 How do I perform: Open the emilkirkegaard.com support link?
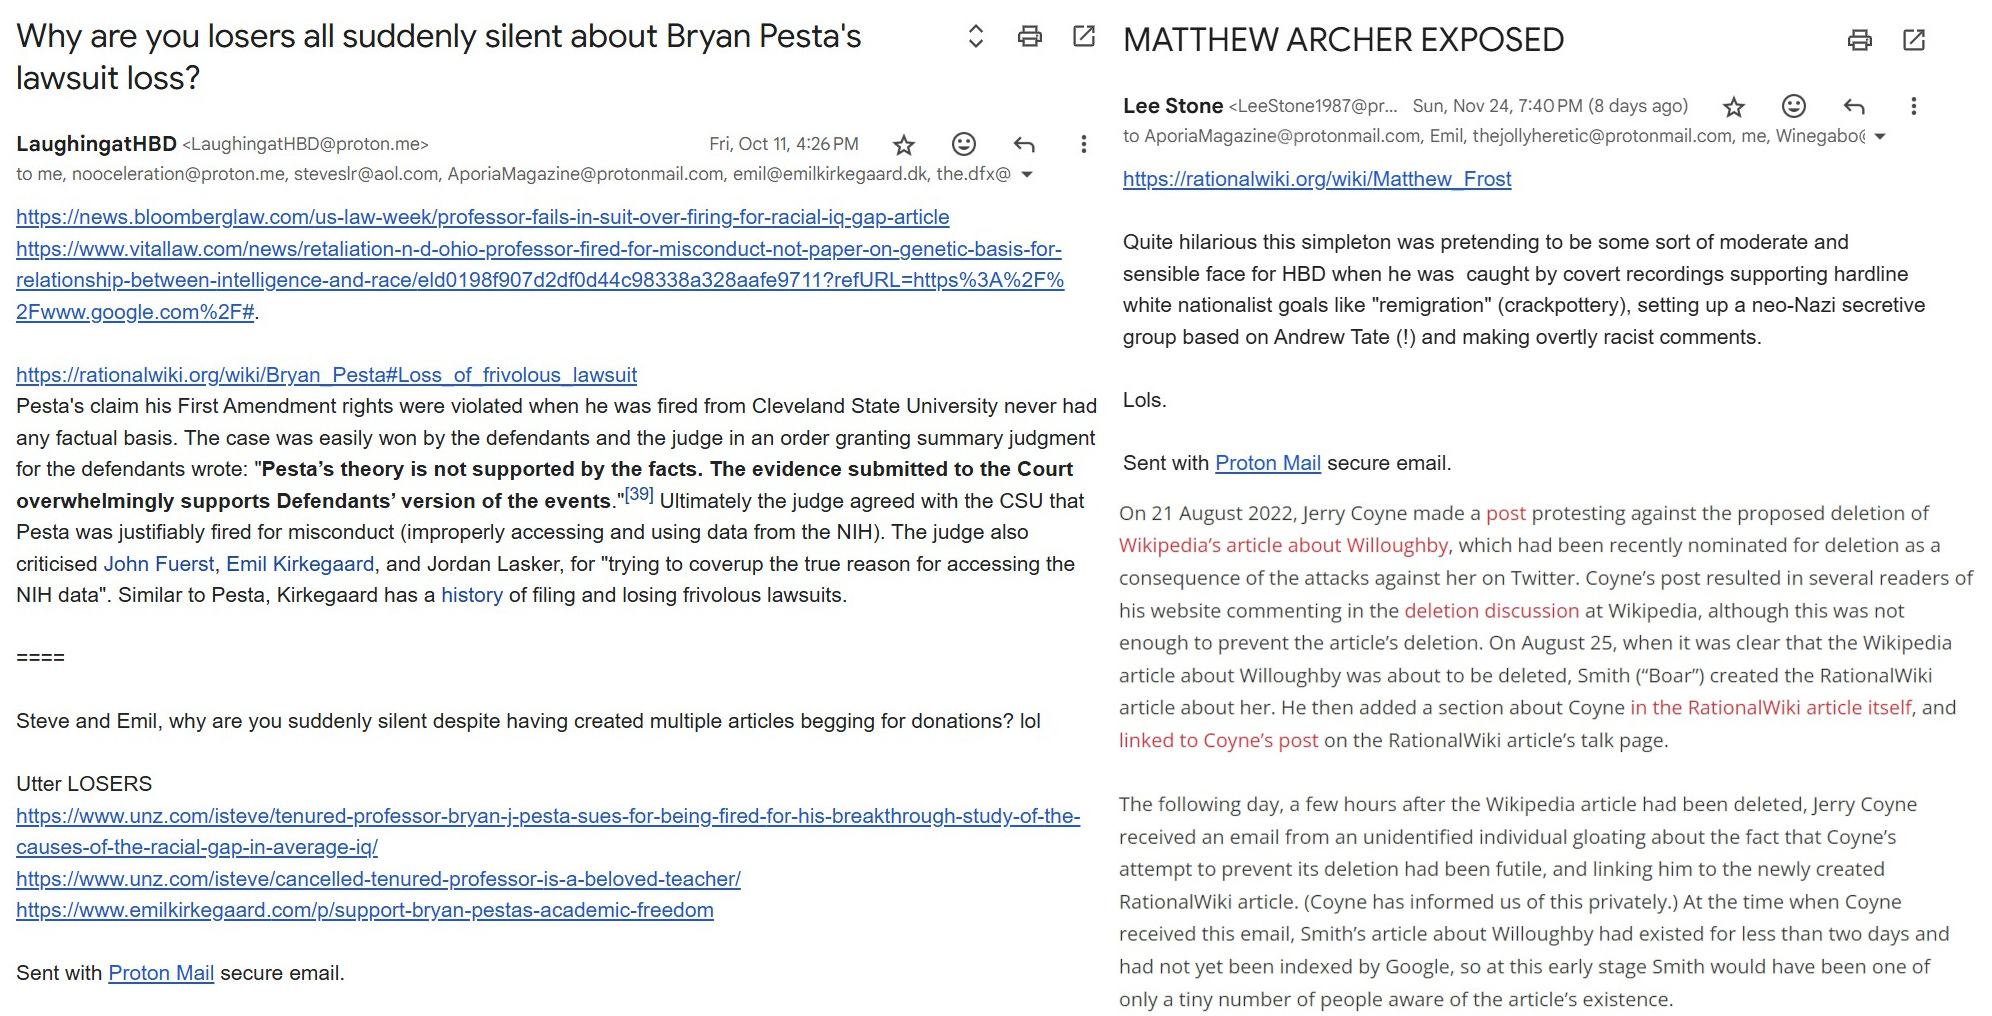(365, 910)
